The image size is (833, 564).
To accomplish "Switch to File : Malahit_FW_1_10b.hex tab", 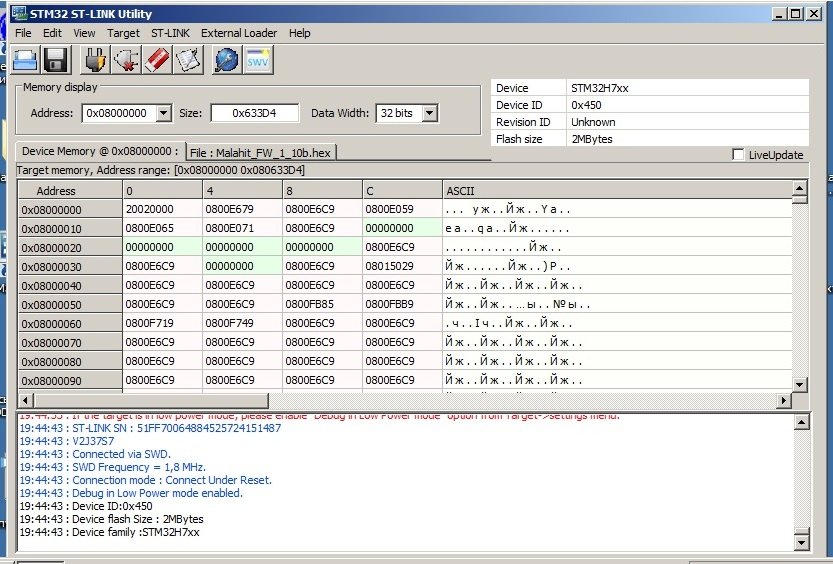I will pos(260,153).
